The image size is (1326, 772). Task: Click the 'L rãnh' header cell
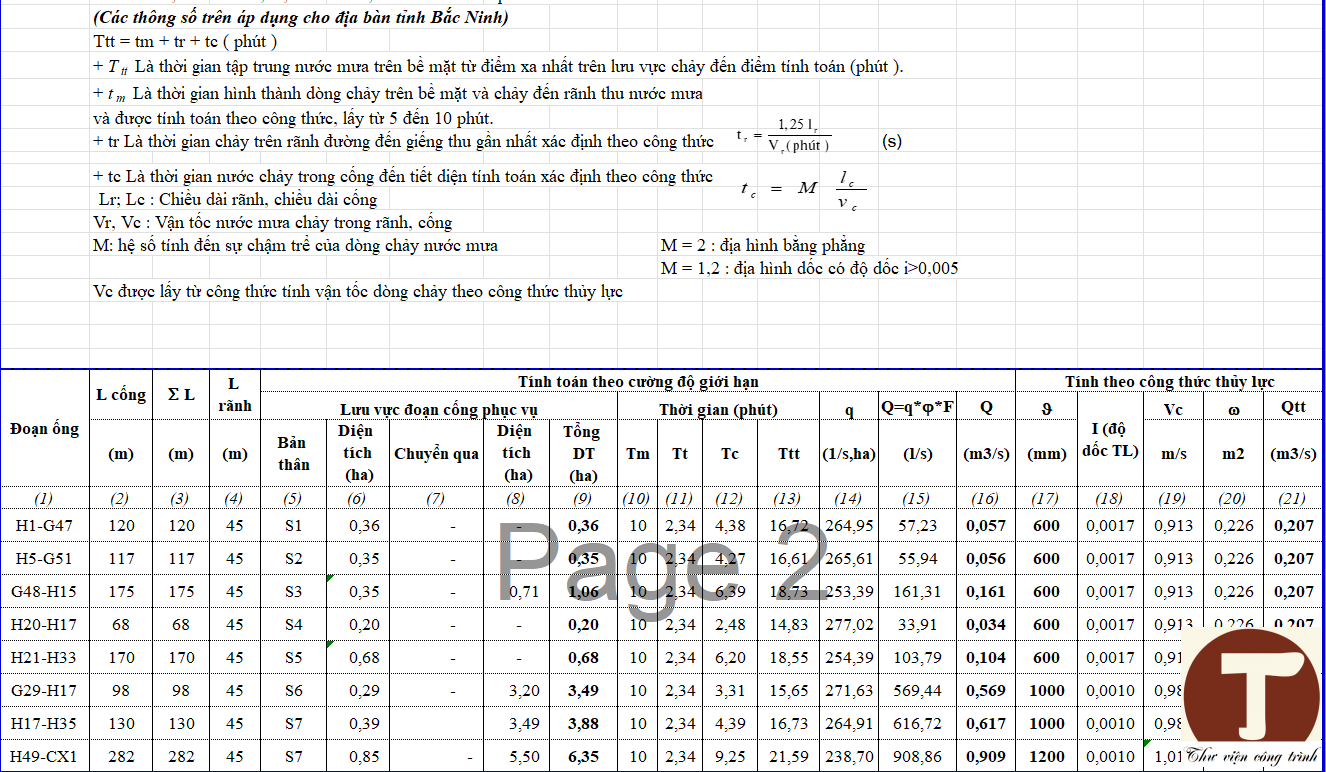(234, 394)
